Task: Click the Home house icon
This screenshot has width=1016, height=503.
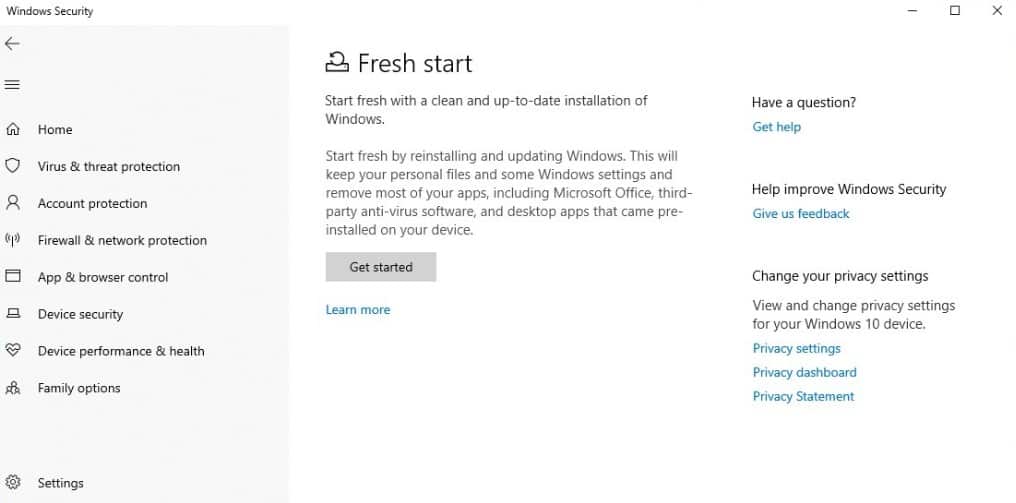Action: tap(13, 130)
